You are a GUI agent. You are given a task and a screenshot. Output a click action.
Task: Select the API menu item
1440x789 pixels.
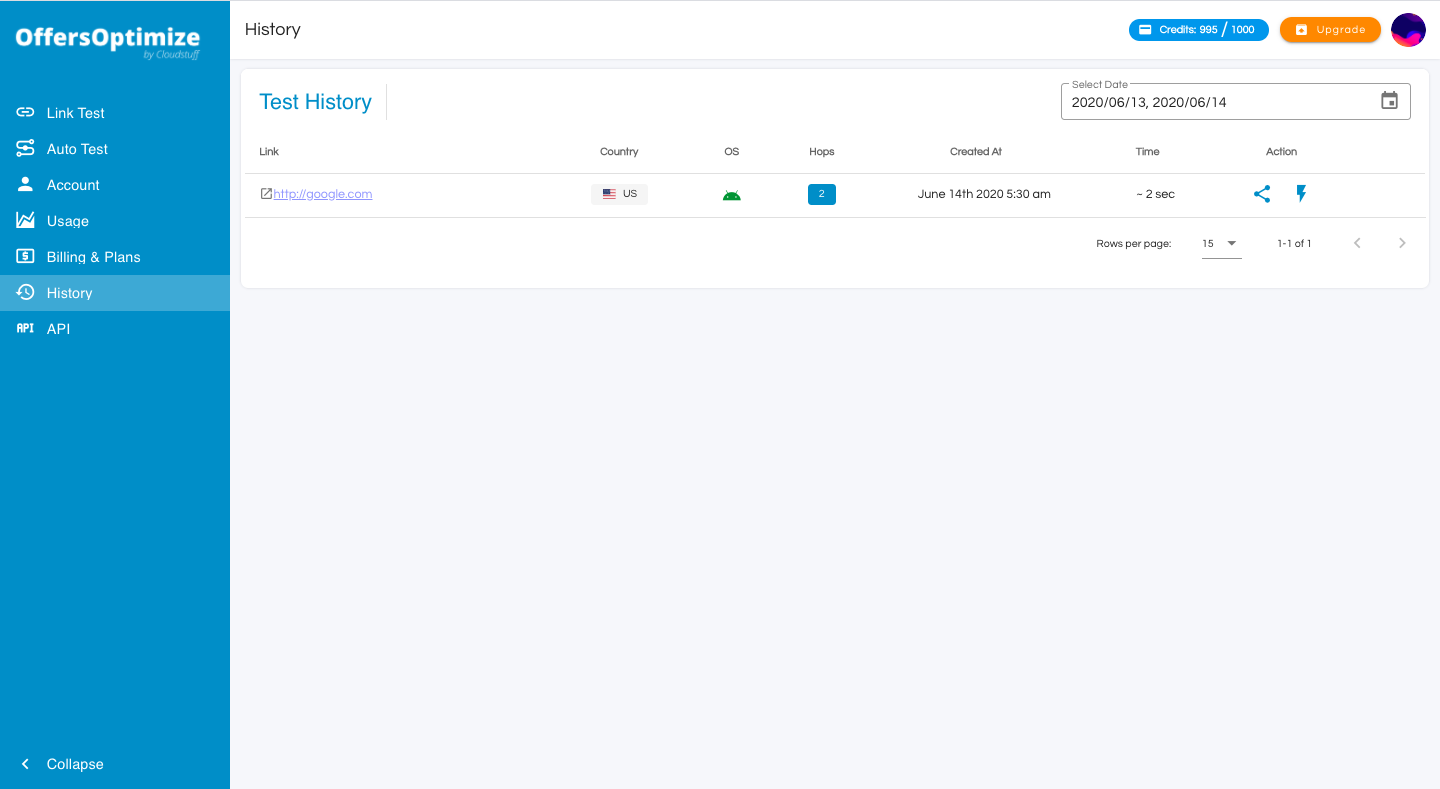click(115, 328)
